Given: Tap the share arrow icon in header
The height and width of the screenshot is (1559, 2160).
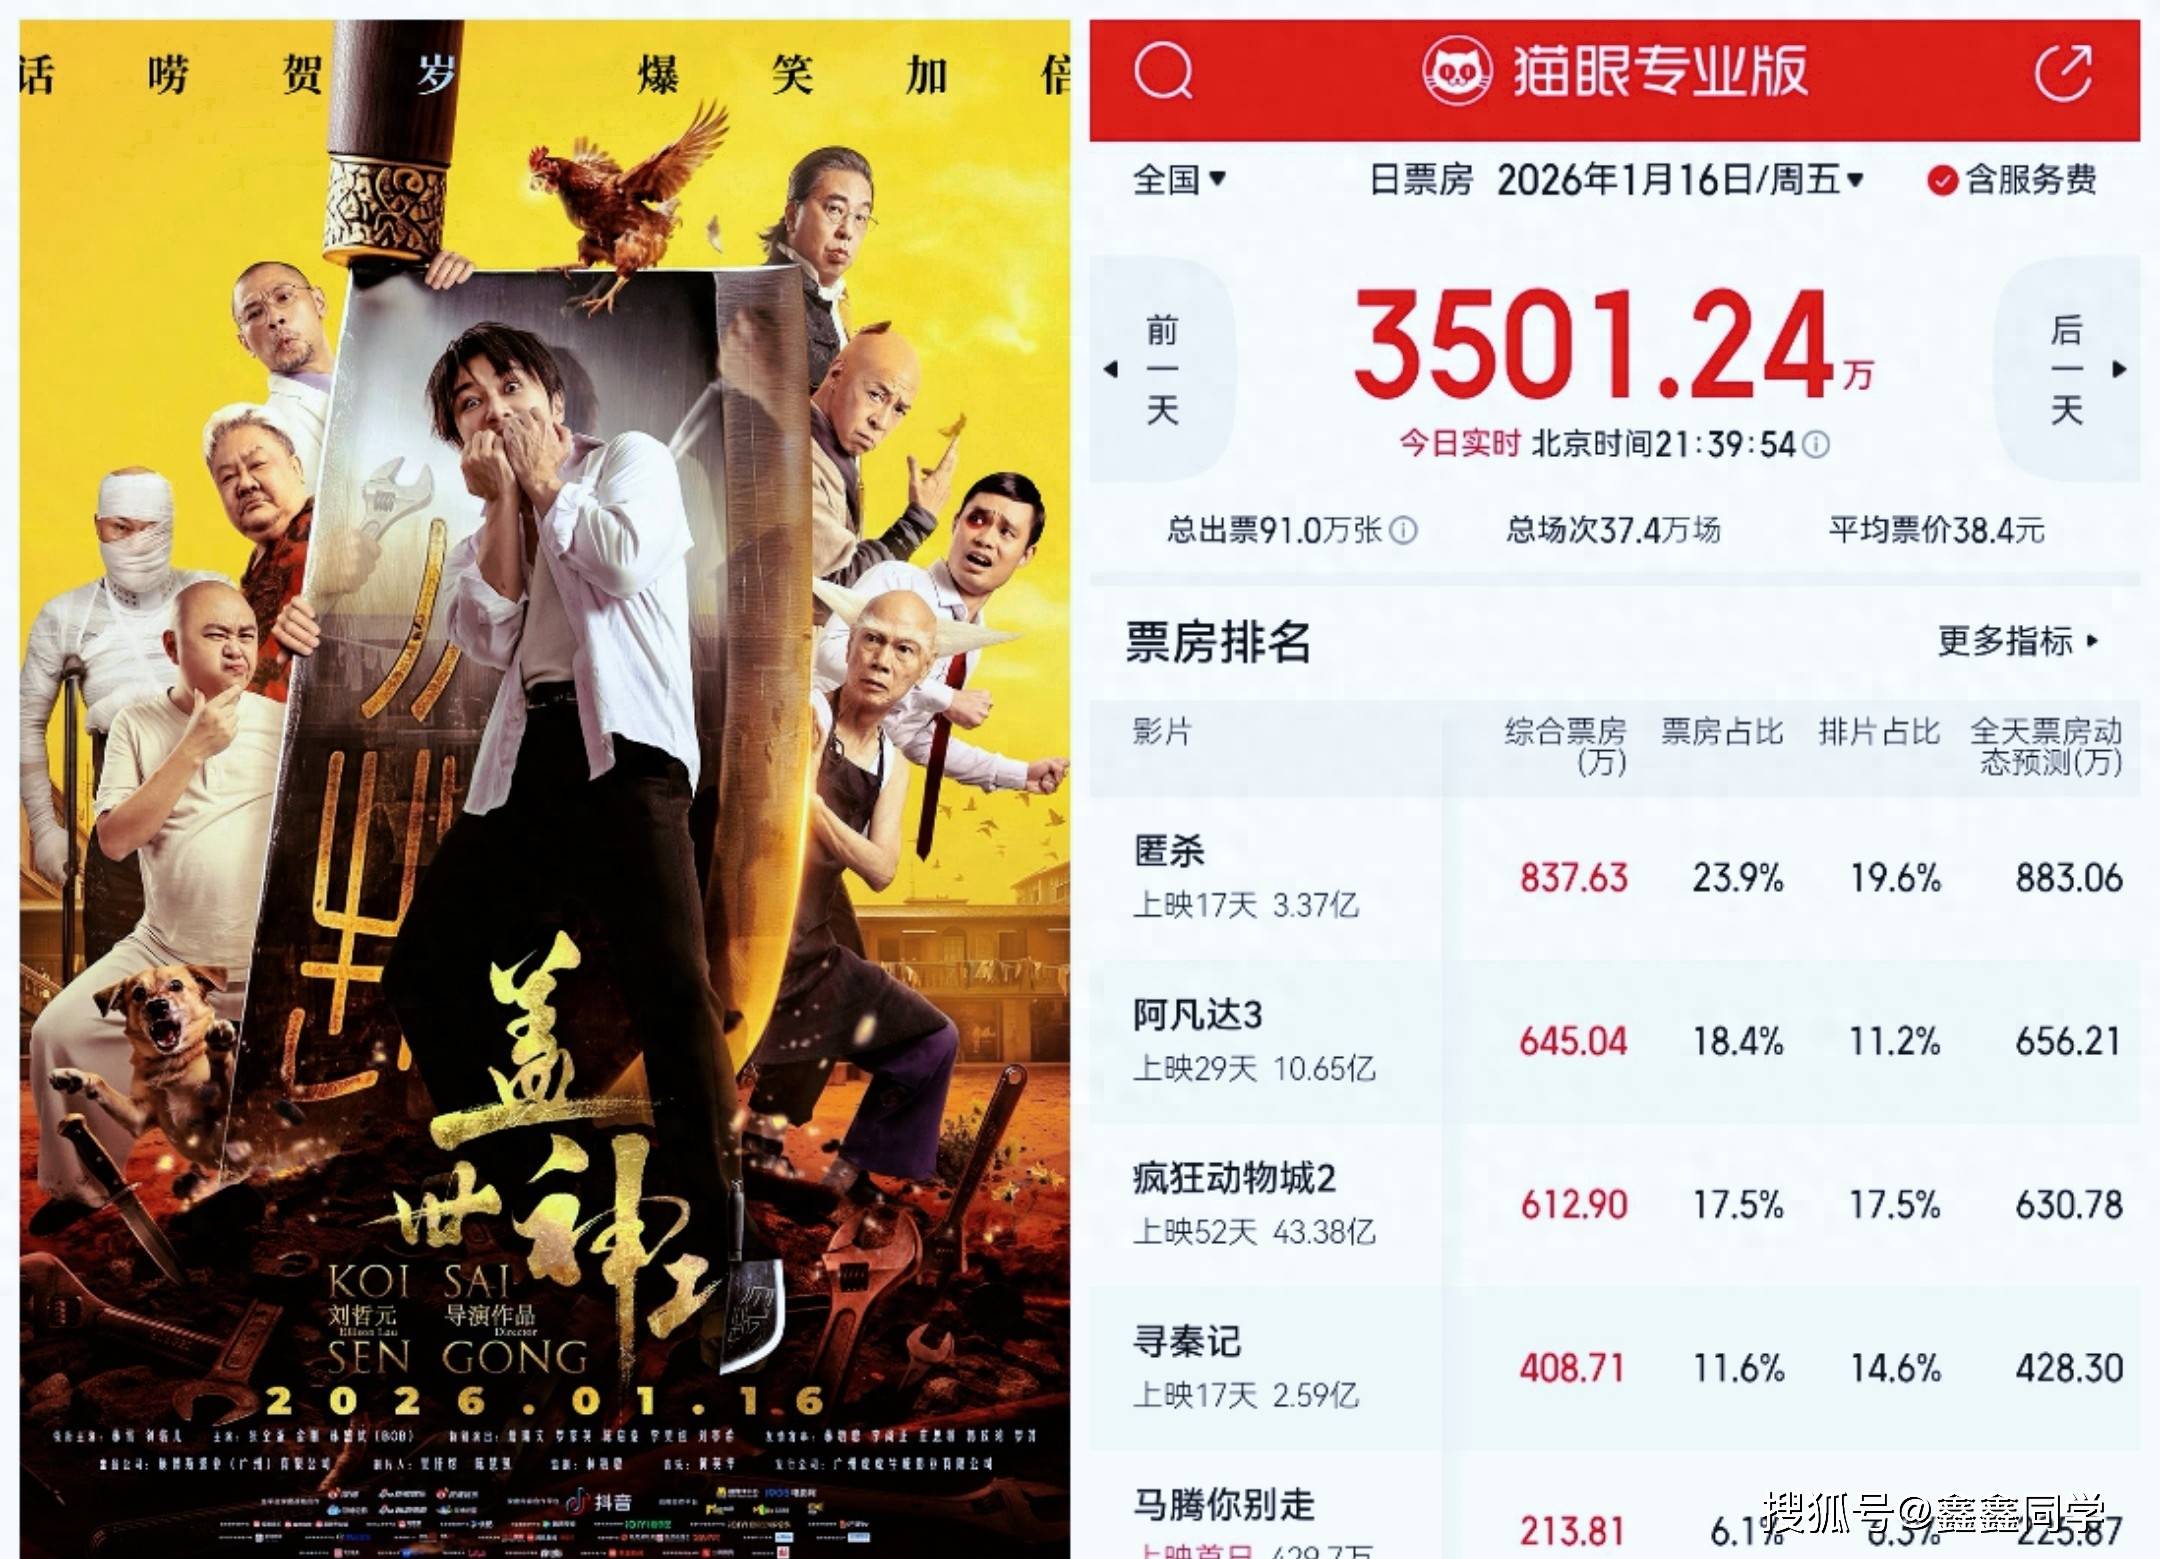Looking at the screenshot, I should click(x=2064, y=71).
